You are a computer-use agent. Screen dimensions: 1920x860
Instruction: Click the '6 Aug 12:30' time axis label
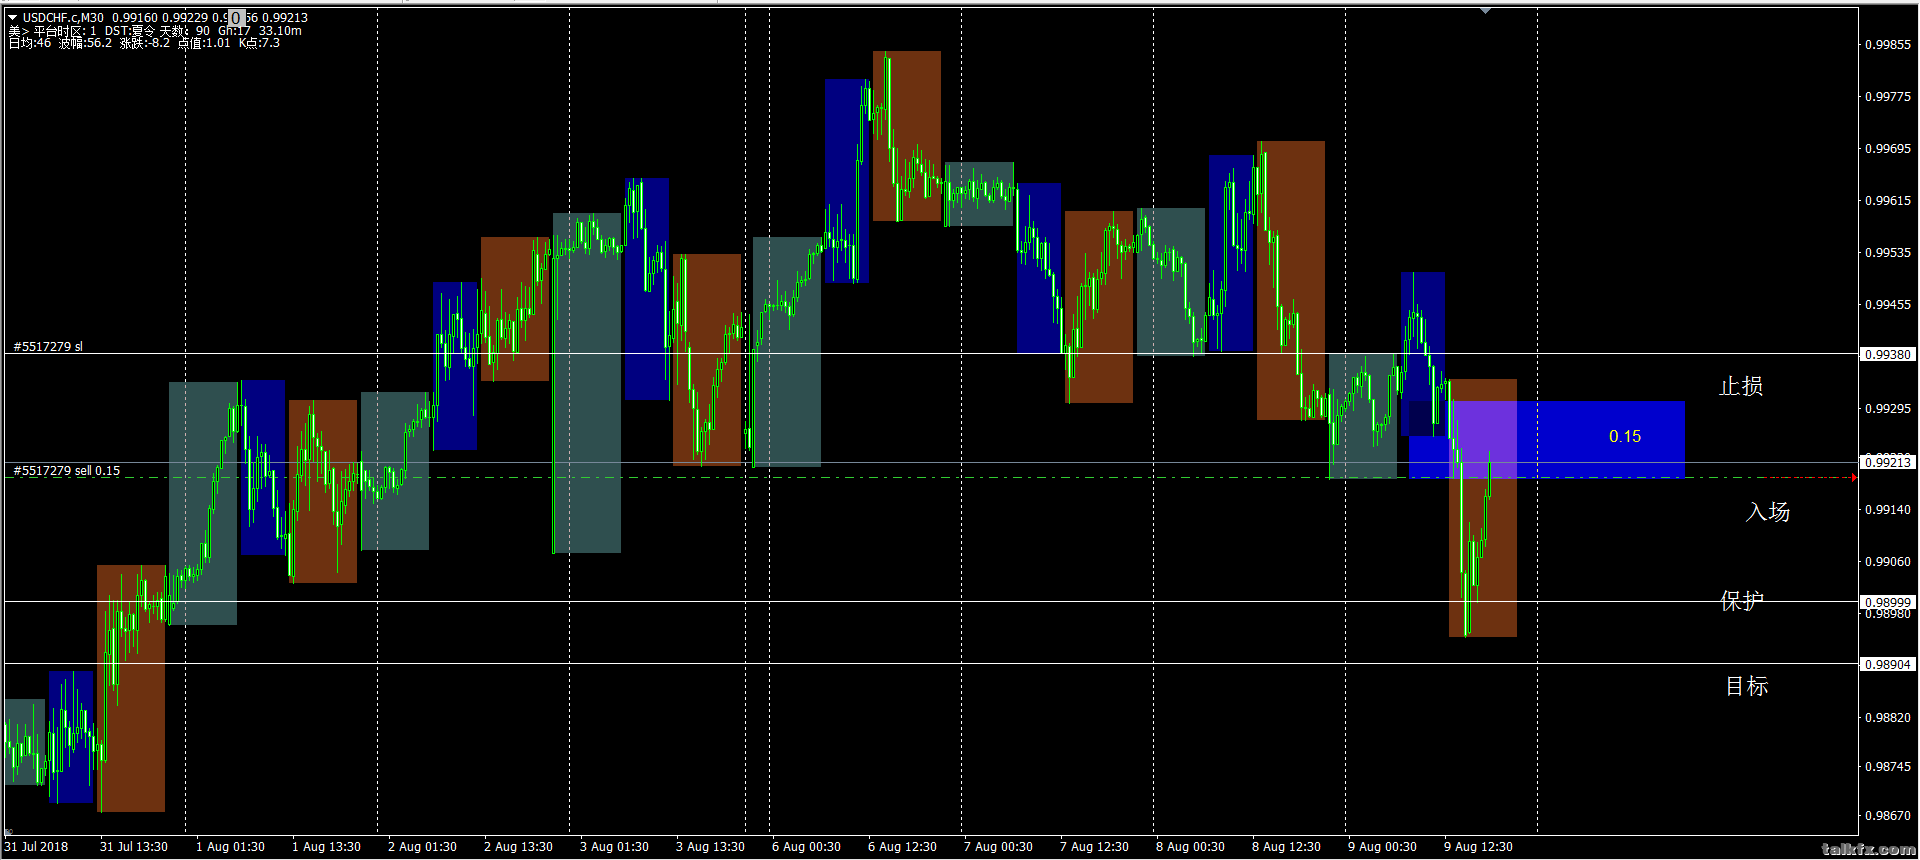coord(902,847)
